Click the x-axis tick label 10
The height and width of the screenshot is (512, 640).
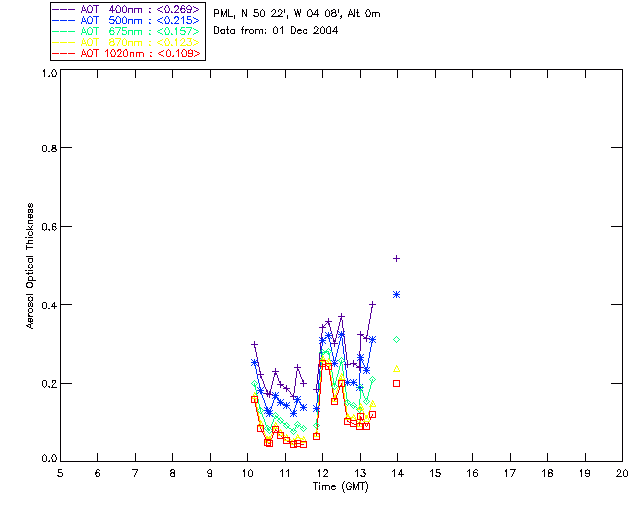247,473
